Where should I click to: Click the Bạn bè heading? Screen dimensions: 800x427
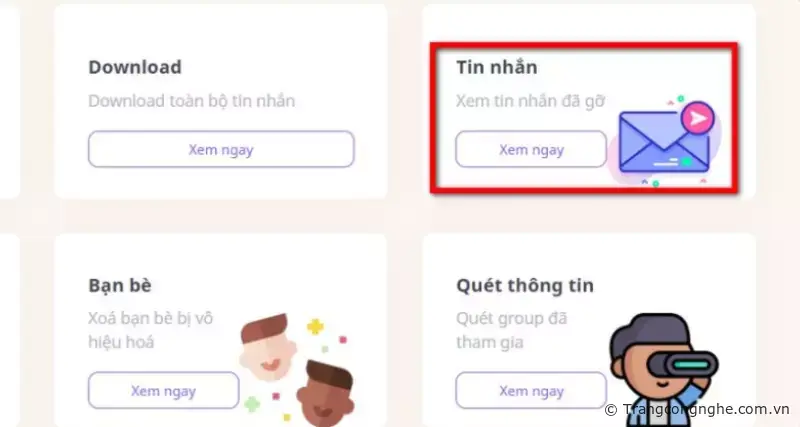point(120,285)
